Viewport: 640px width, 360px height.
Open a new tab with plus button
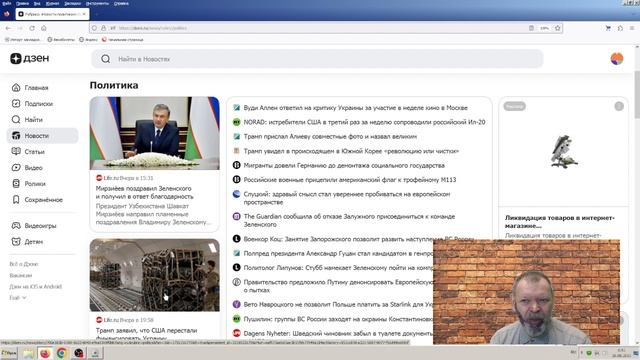tap(97, 14)
